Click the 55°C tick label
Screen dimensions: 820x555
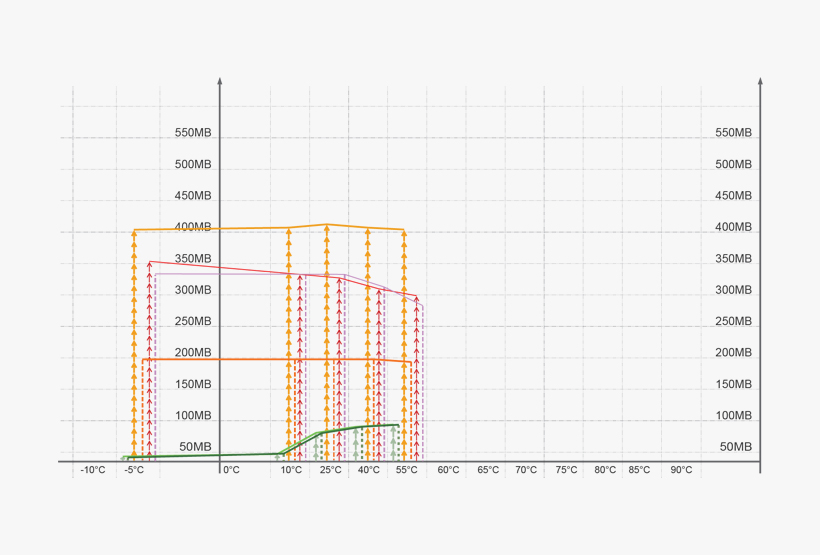406,470
